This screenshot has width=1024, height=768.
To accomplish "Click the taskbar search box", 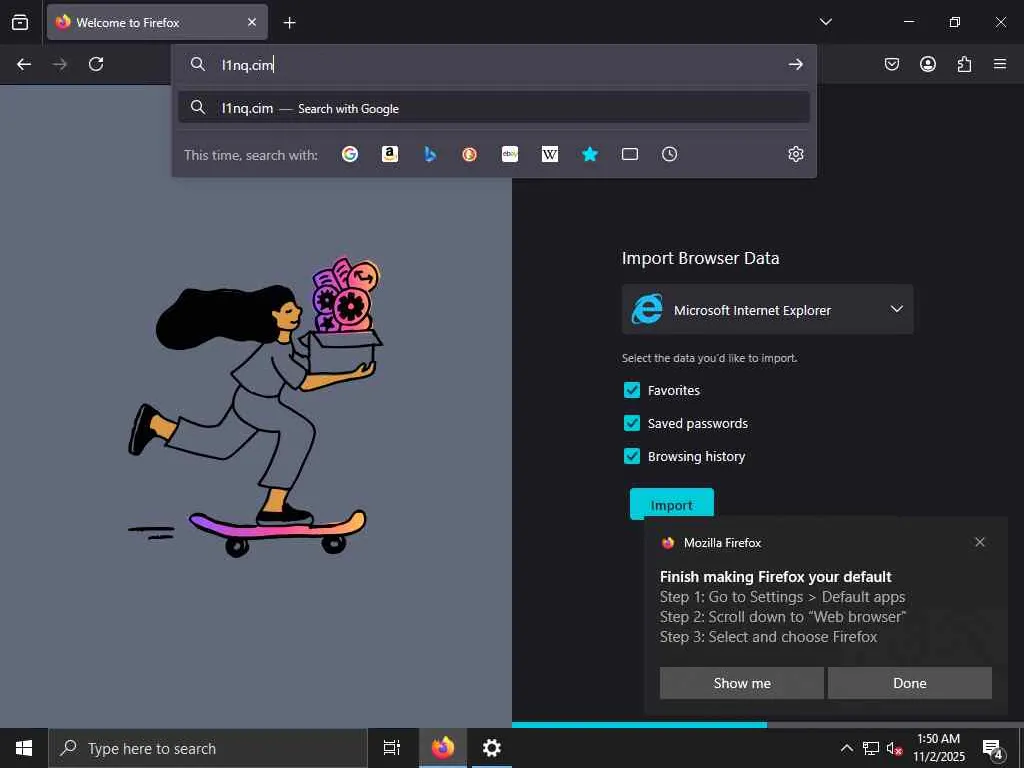I will (x=208, y=748).
